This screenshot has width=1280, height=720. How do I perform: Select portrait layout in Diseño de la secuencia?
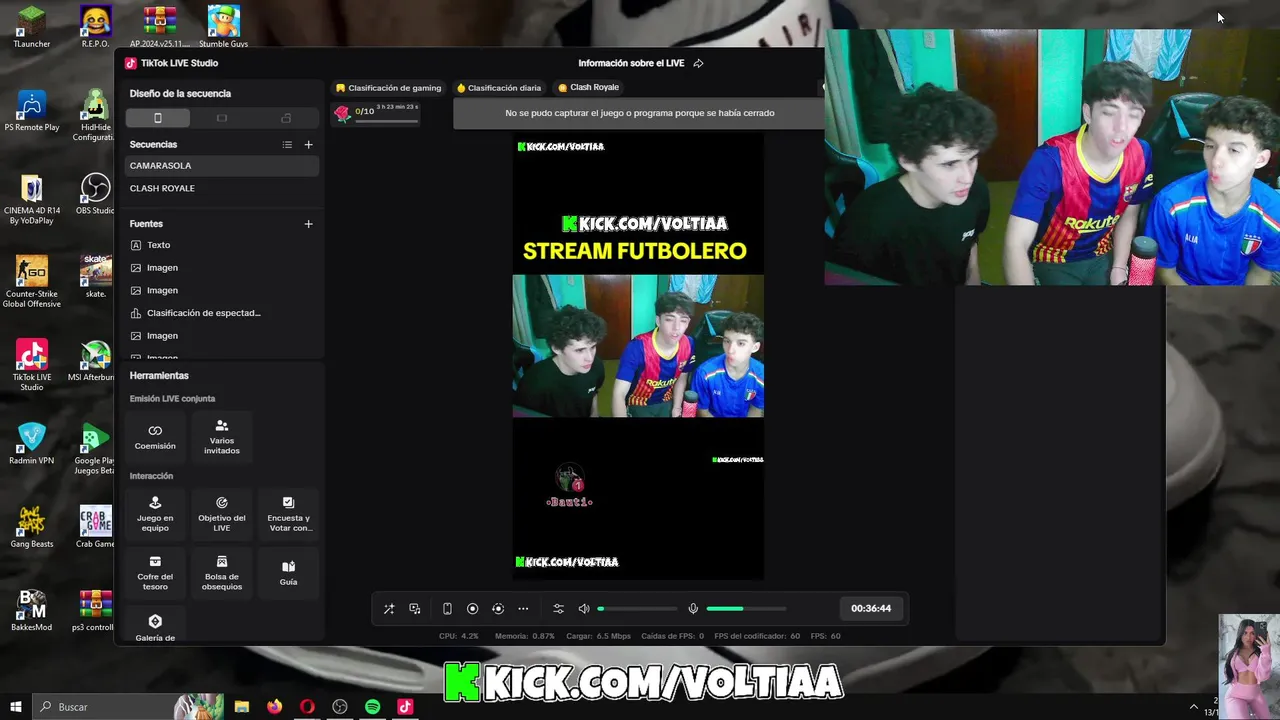[157, 118]
